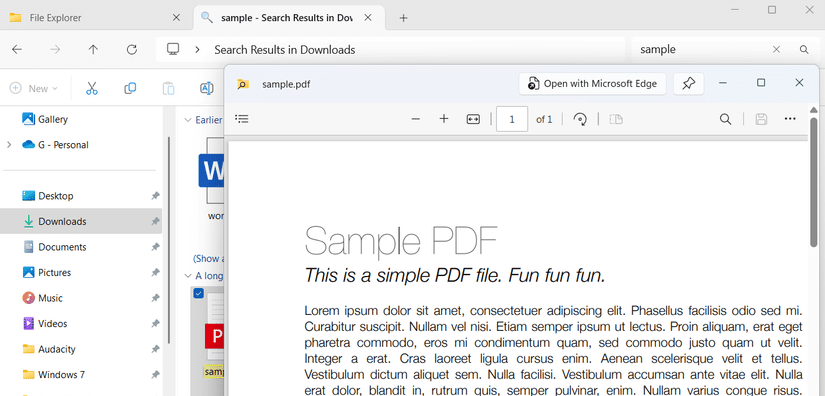Viewport: 825px width, 396px height.
Task: Expand the G - Personal OneDrive node
Action: [x=8, y=145]
